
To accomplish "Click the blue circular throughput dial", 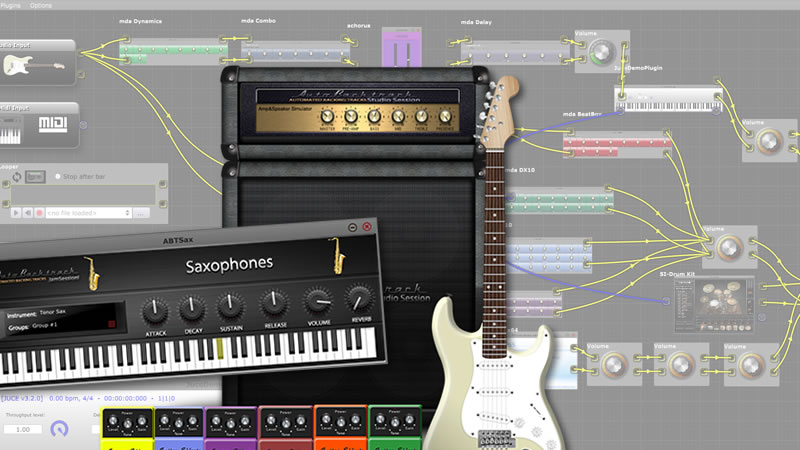I will click(59, 429).
